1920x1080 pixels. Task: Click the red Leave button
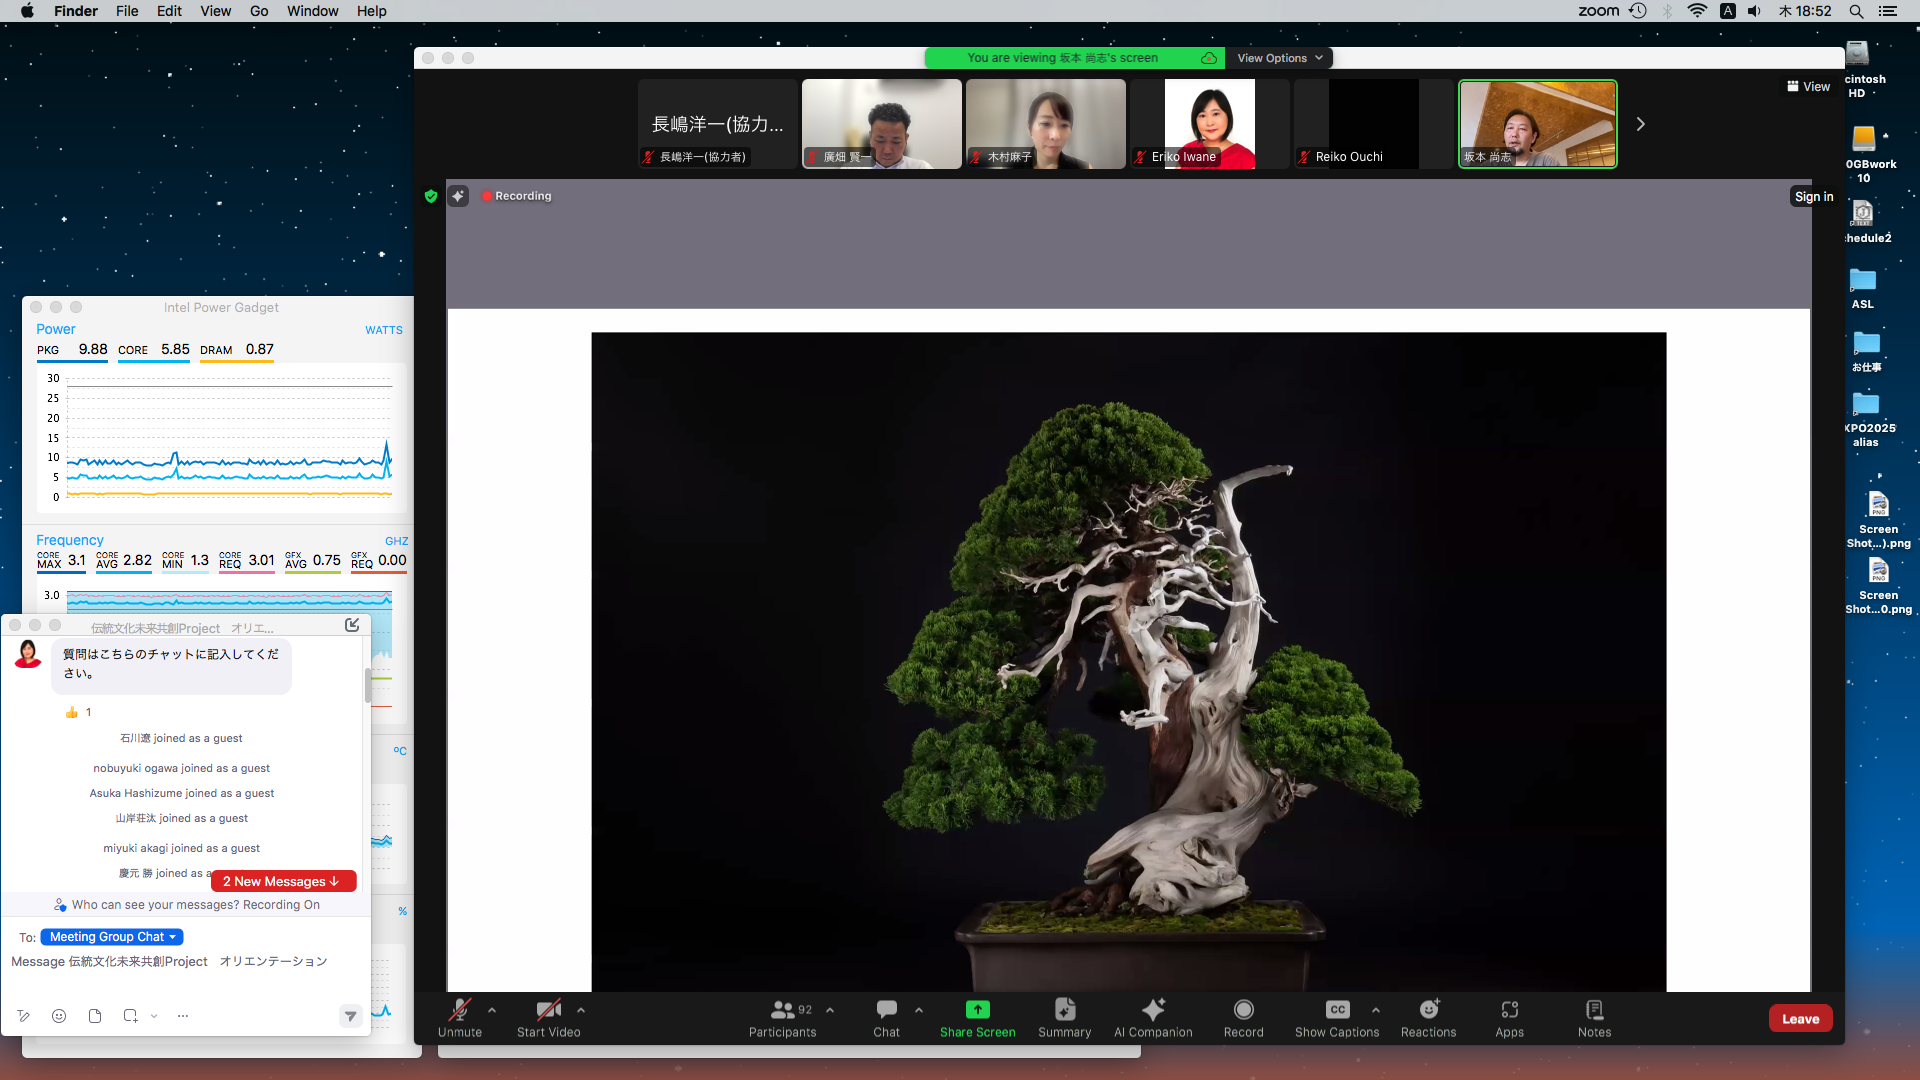click(x=1800, y=1019)
